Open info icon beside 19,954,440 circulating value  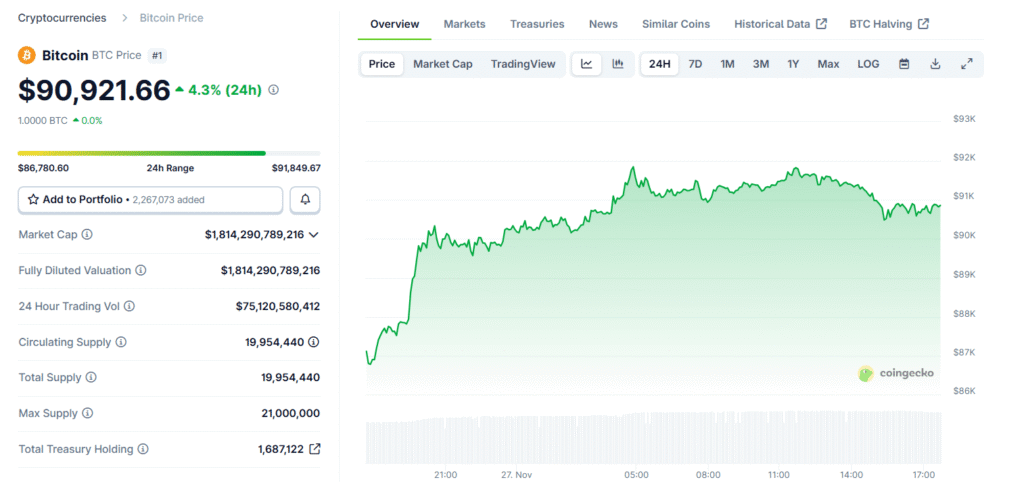pyautogui.click(x=314, y=342)
